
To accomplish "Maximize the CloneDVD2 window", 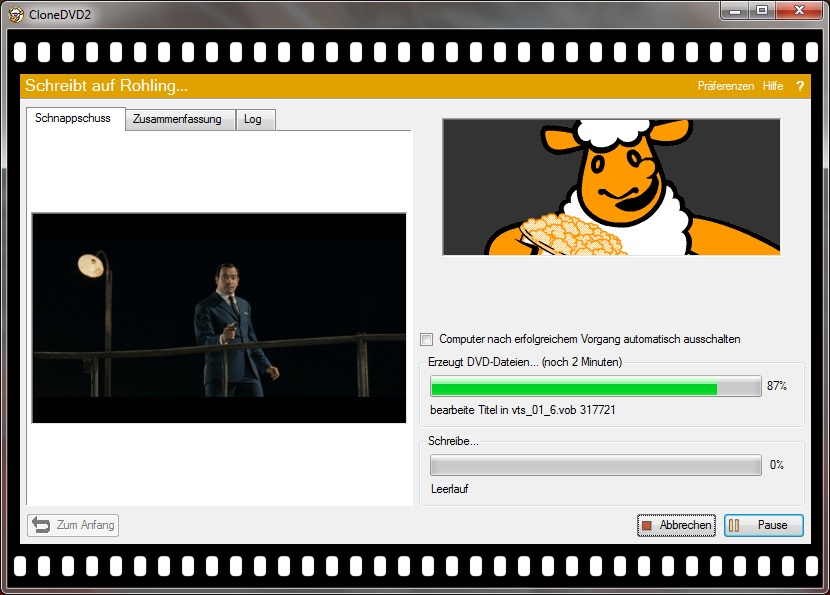I will pyautogui.click(x=762, y=11).
